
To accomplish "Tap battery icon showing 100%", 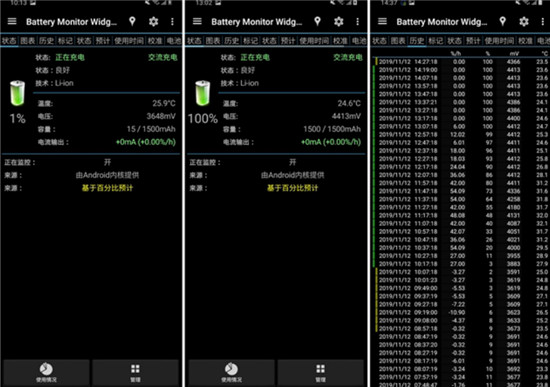I will coord(203,93).
